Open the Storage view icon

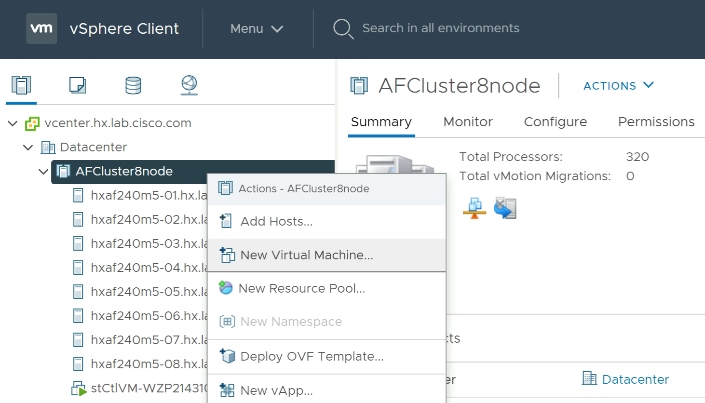tap(133, 85)
